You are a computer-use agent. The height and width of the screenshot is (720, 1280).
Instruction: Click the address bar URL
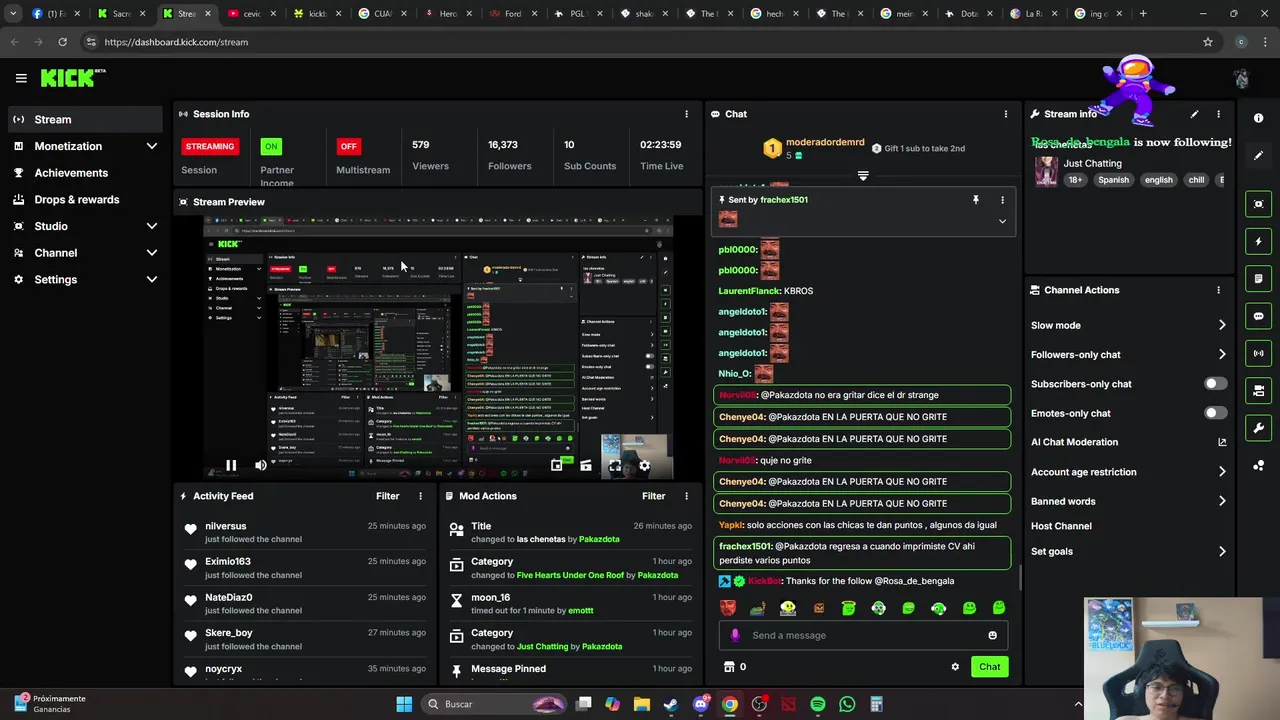pos(176,42)
